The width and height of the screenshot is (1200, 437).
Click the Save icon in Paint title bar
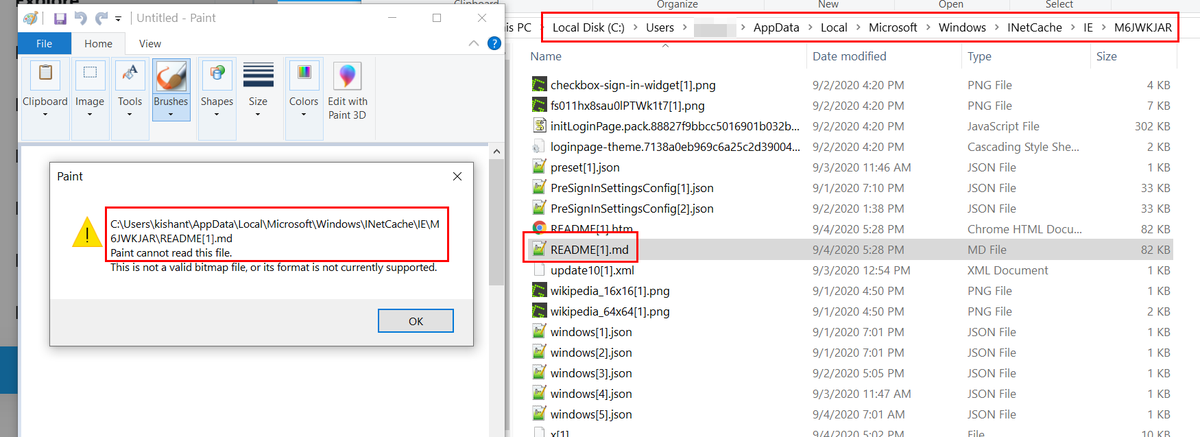[x=60, y=19]
